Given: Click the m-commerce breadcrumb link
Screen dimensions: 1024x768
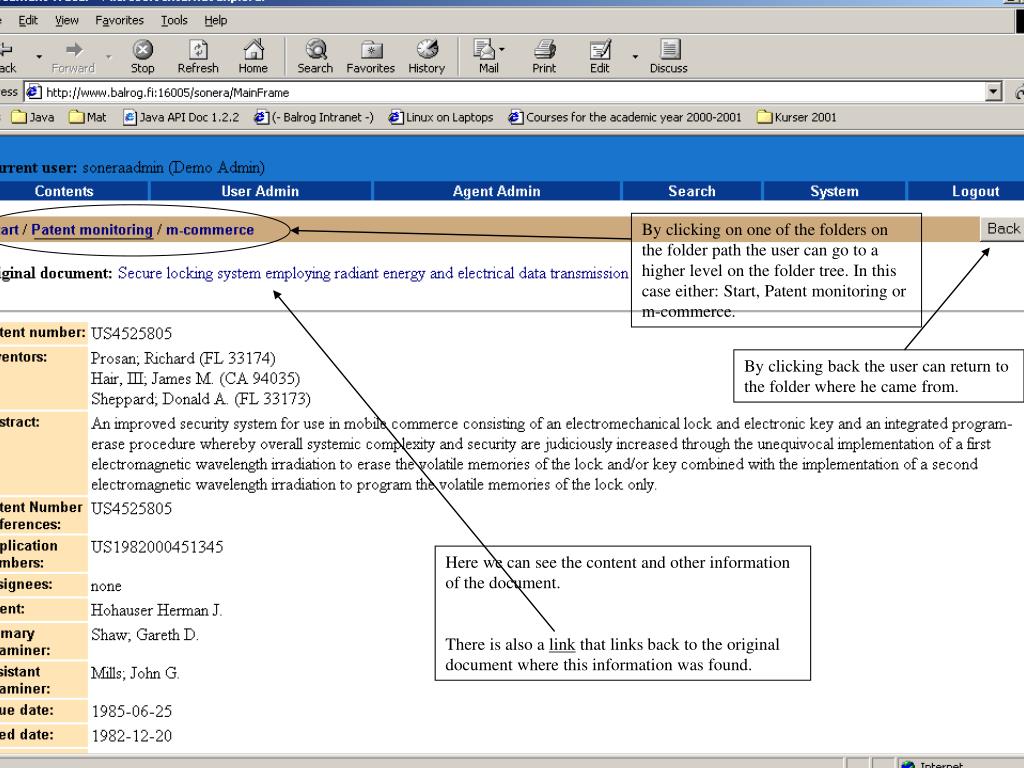Looking at the screenshot, I should (x=210, y=230).
